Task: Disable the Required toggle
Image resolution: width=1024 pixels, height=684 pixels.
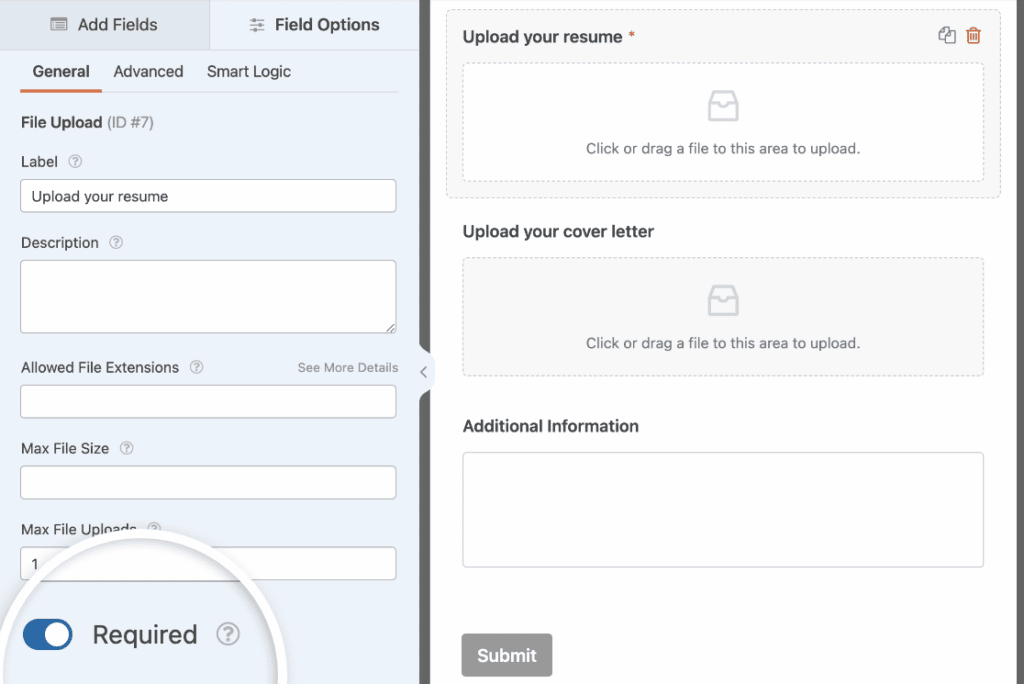Action: [47, 634]
